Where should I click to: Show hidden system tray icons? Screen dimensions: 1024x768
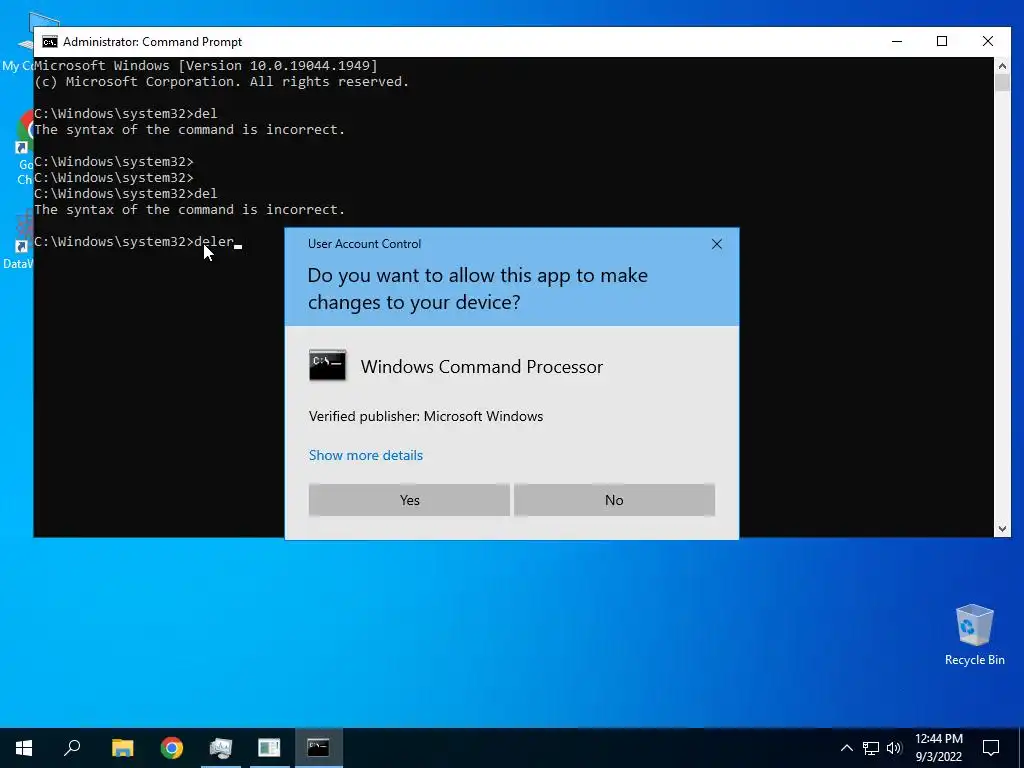click(x=846, y=748)
